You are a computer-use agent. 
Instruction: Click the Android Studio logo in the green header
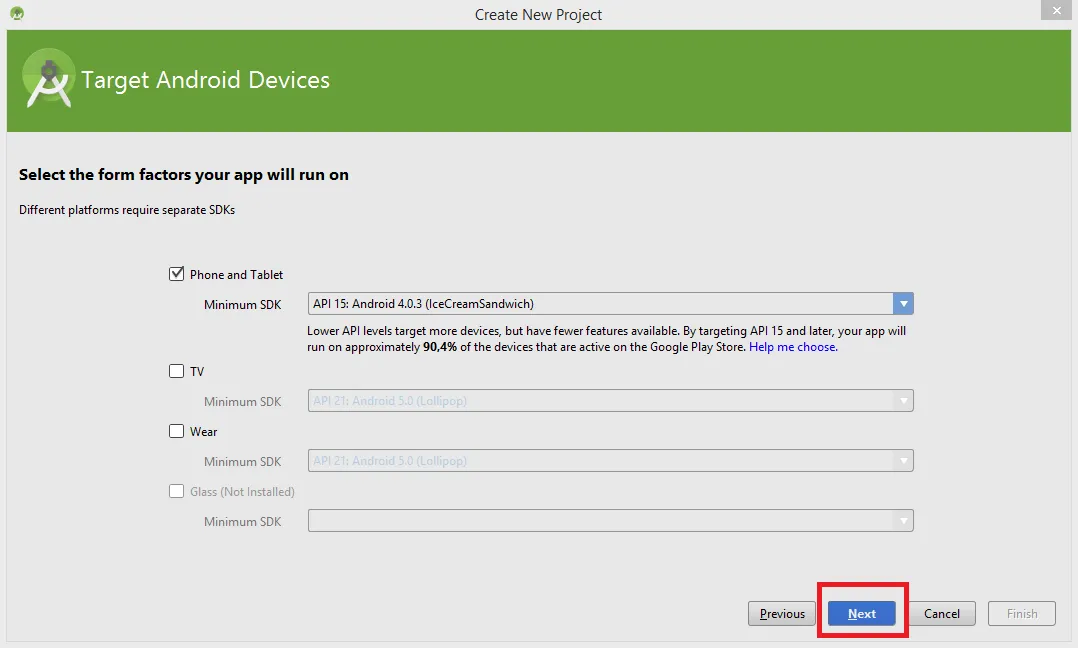[48, 80]
